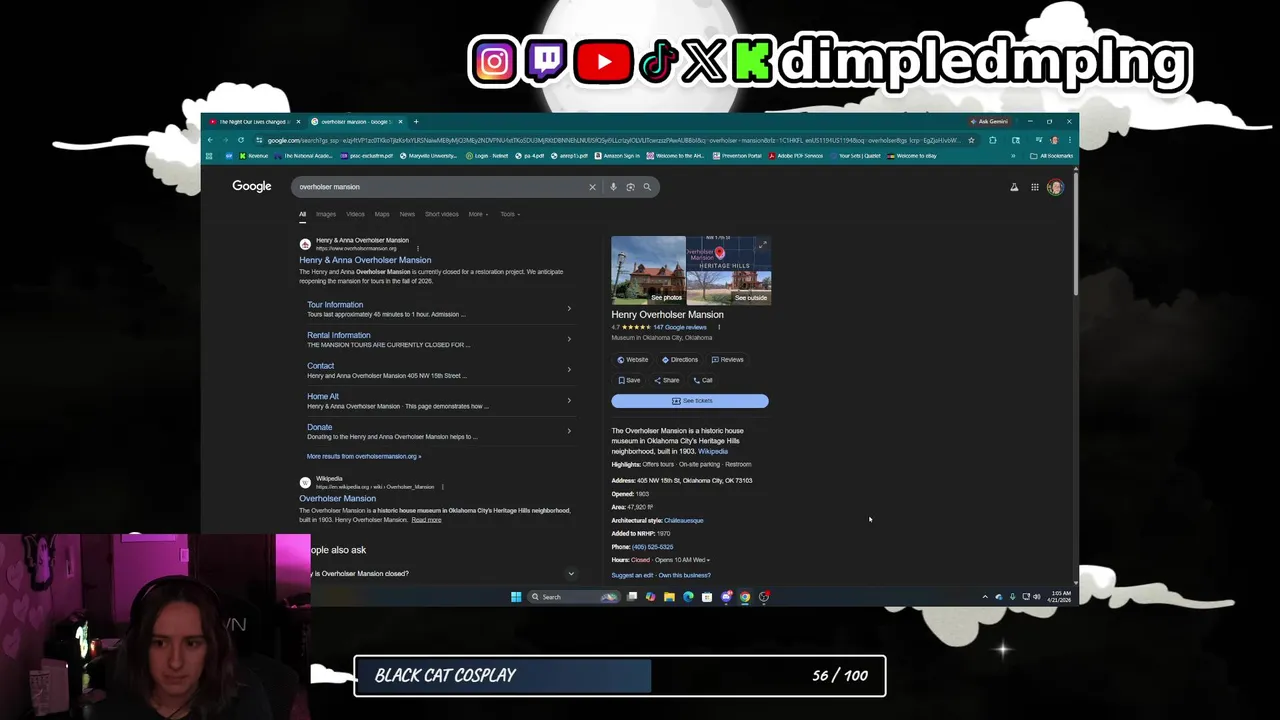Click Suggest an edit link
The image size is (1280, 720).
pyautogui.click(x=632, y=575)
